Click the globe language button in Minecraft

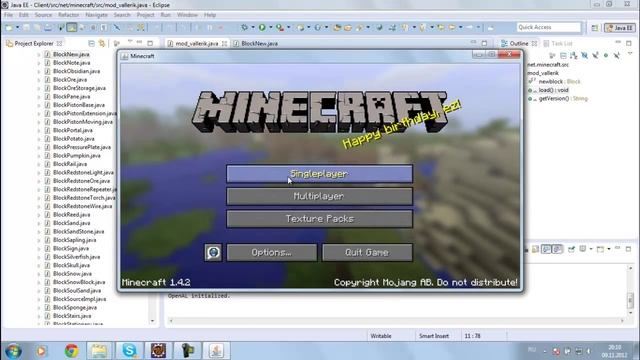213,252
